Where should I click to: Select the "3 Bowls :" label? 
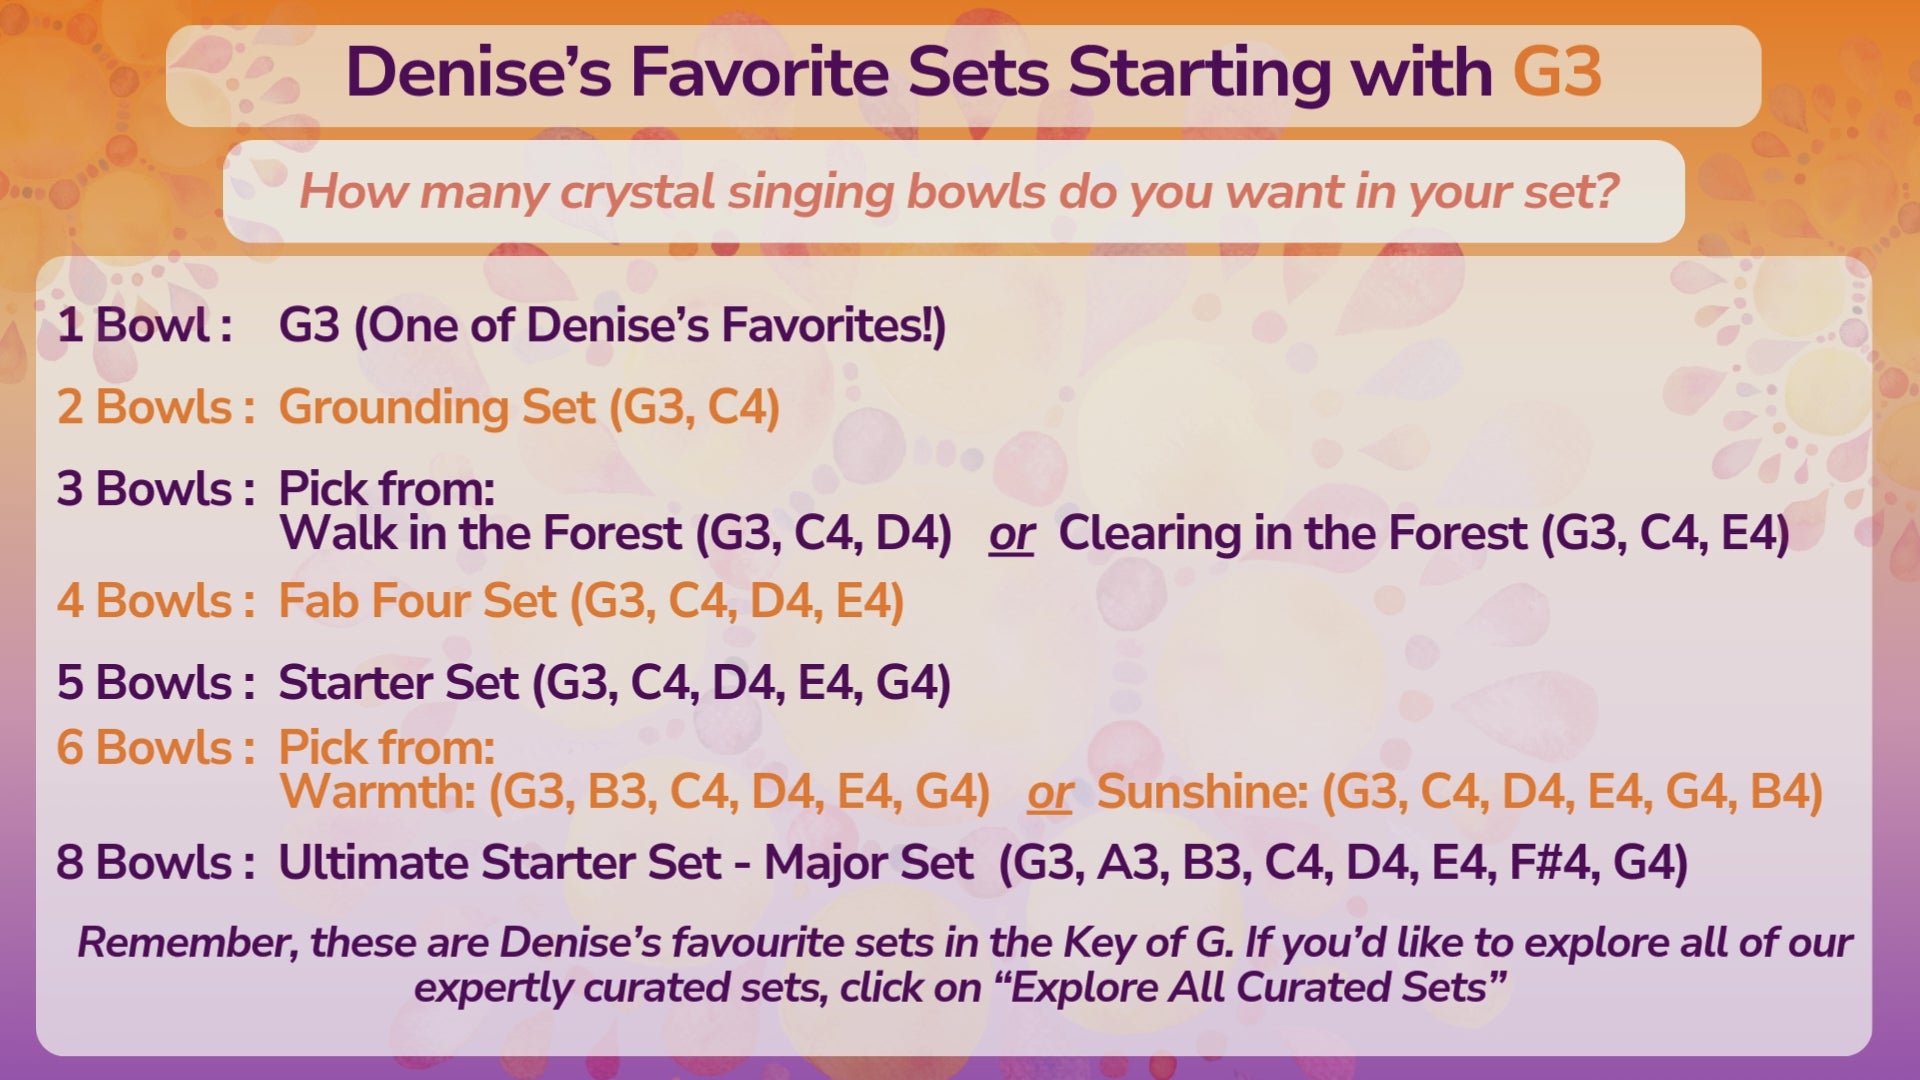(x=155, y=489)
